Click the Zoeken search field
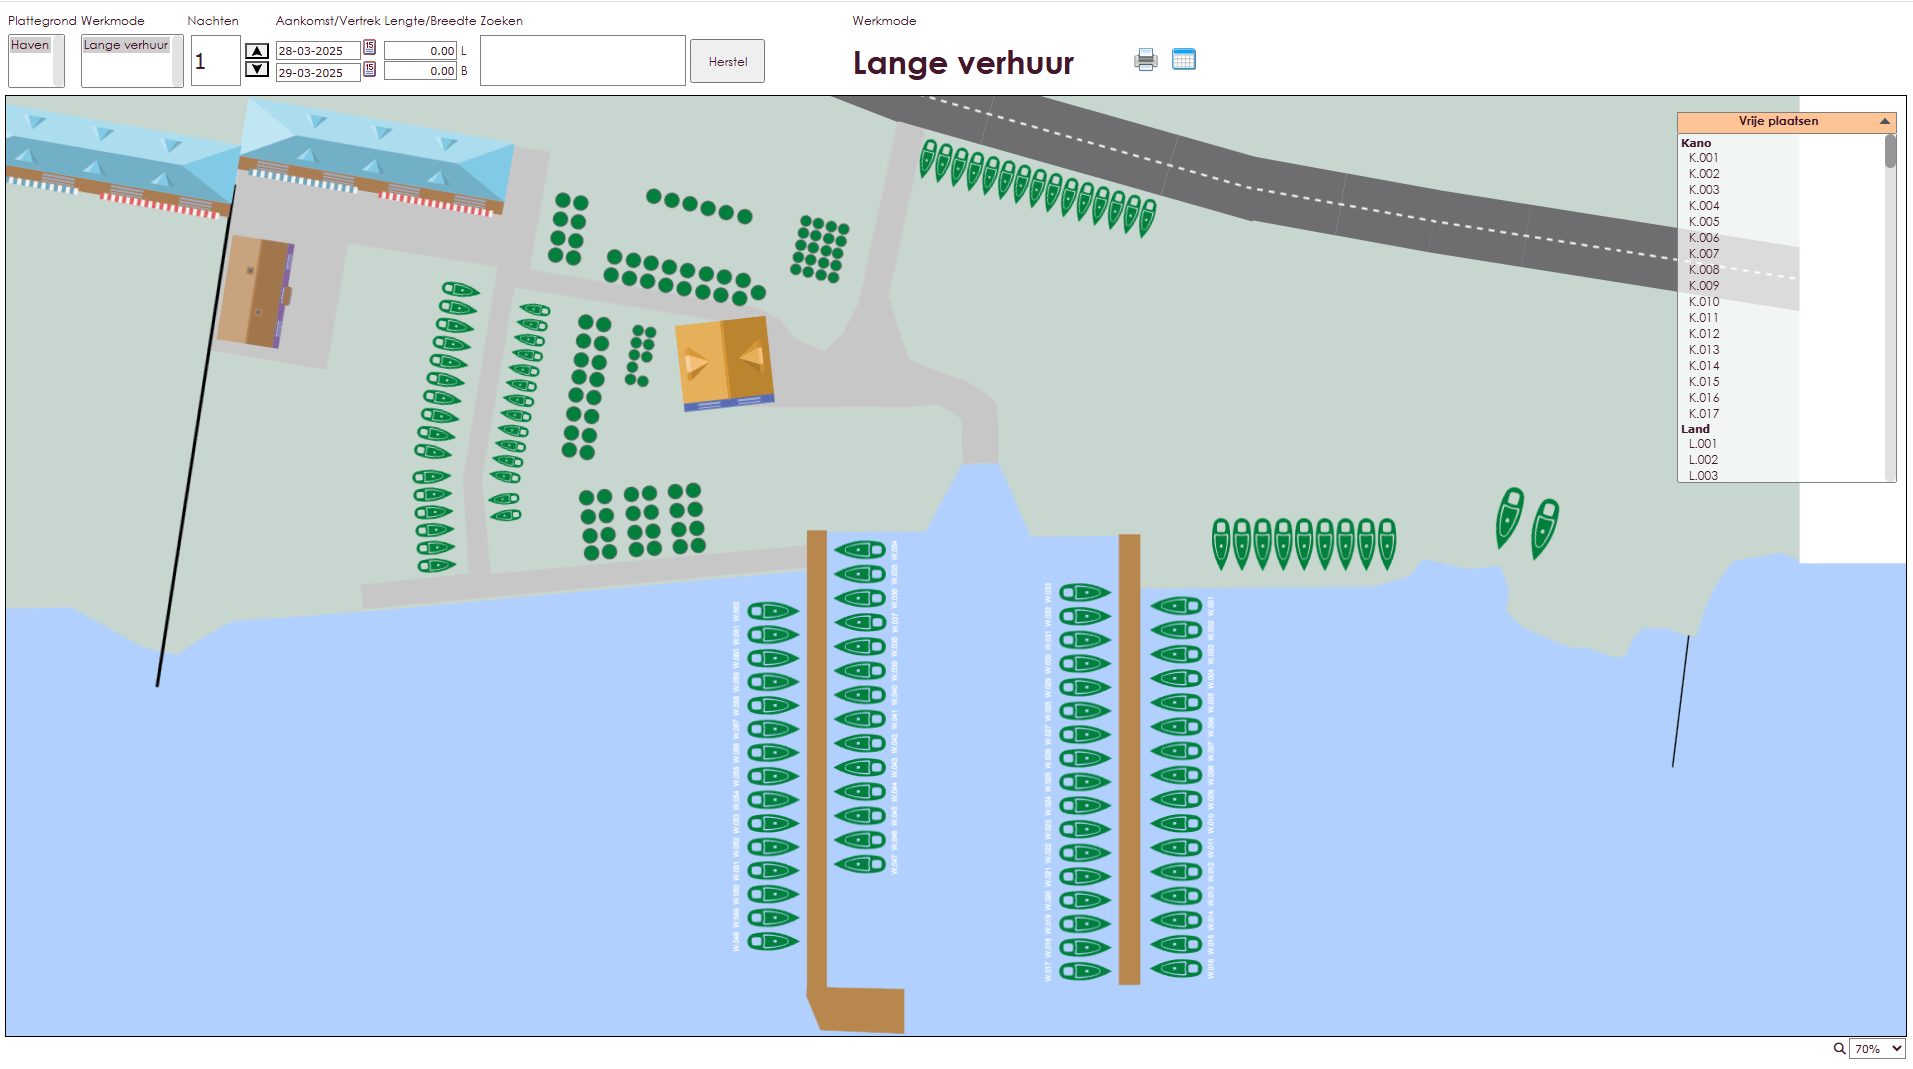 582,61
